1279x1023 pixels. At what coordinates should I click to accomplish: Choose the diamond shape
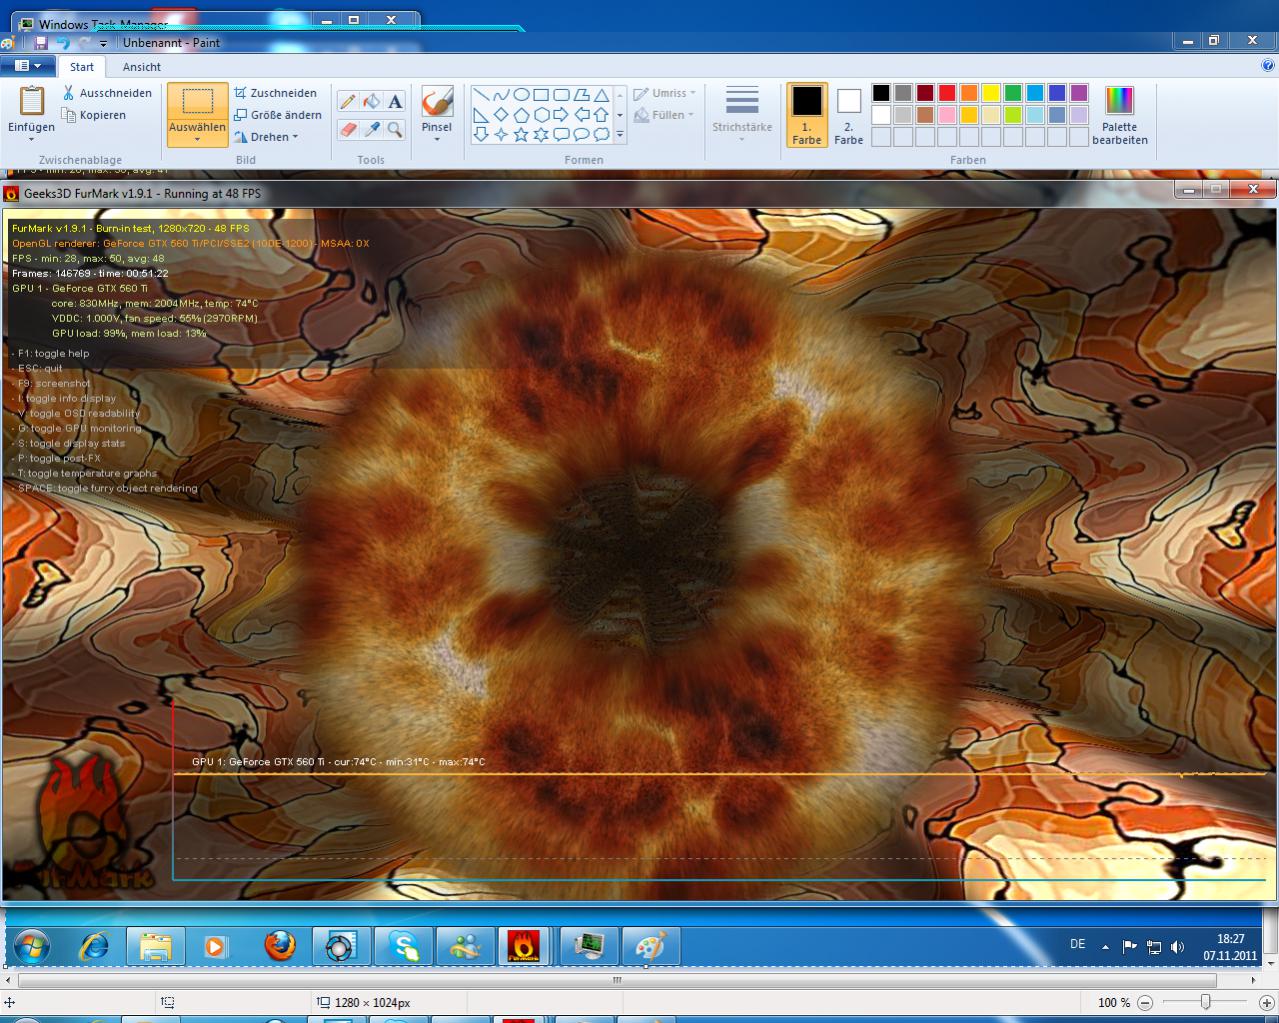coord(501,115)
